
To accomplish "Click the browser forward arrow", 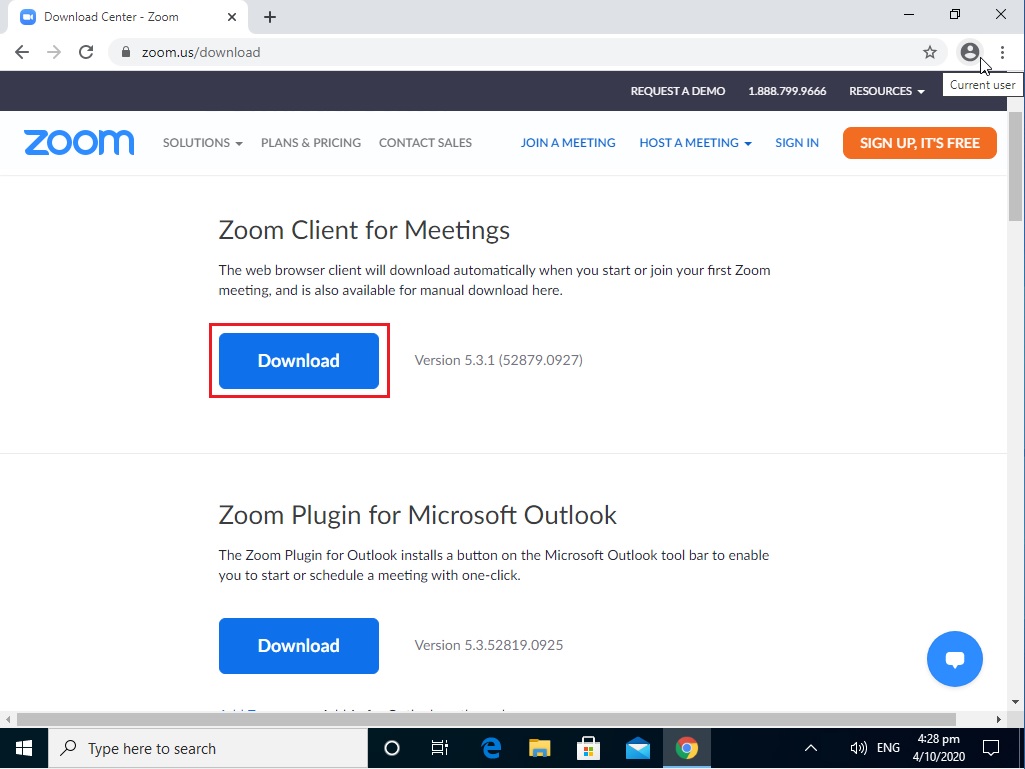I will 54,52.
